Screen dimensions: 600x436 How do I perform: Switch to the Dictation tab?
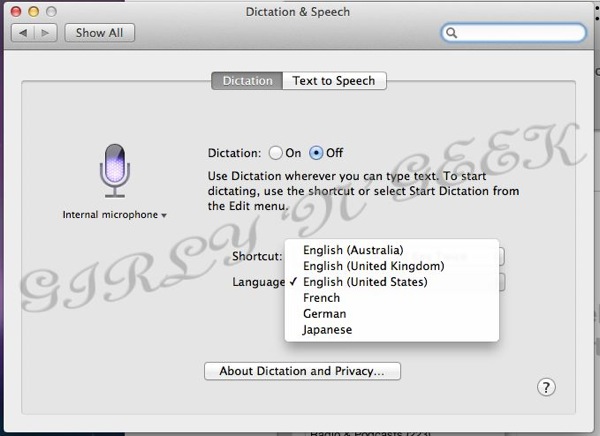(247, 81)
